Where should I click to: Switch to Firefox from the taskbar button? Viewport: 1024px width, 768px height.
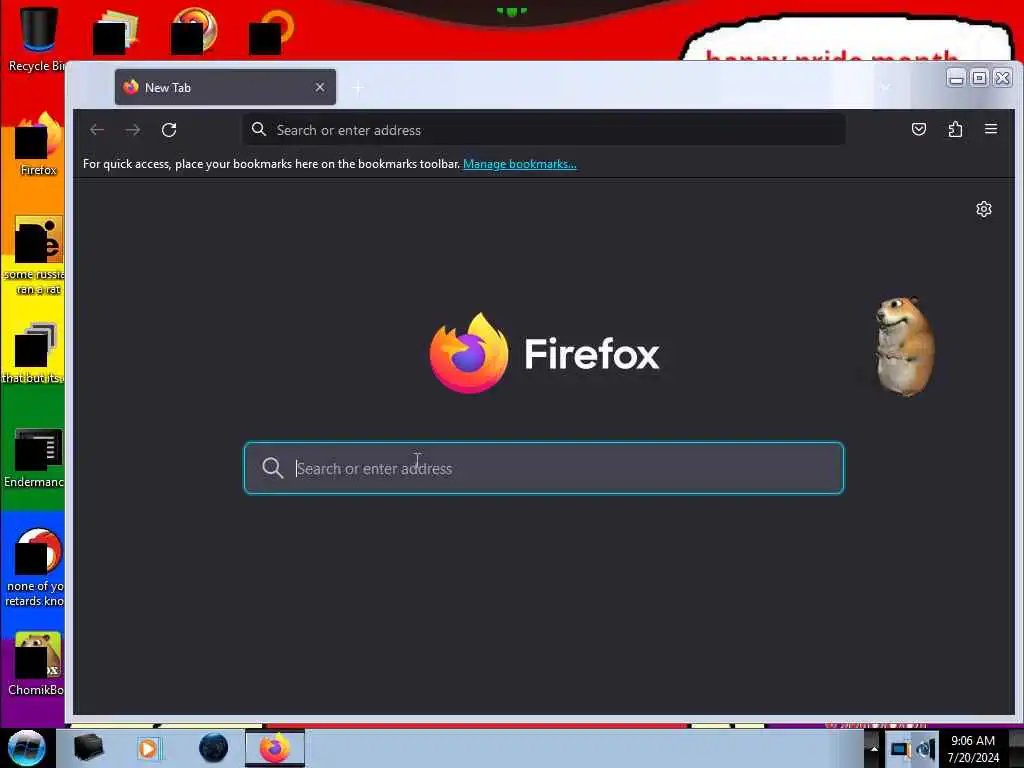click(275, 748)
